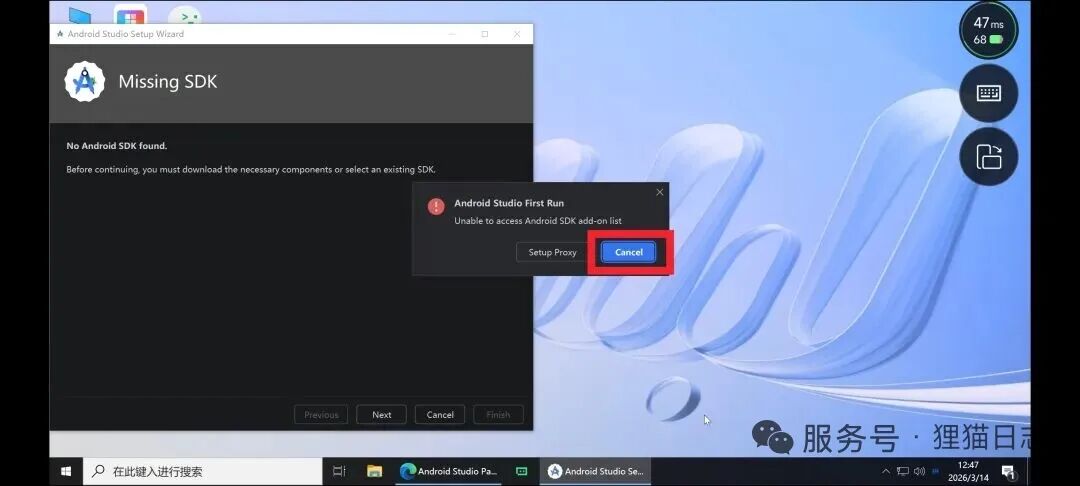Click the taskbar clock showing 12:47
This screenshot has width=1080, height=486.
tap(968, 472)
